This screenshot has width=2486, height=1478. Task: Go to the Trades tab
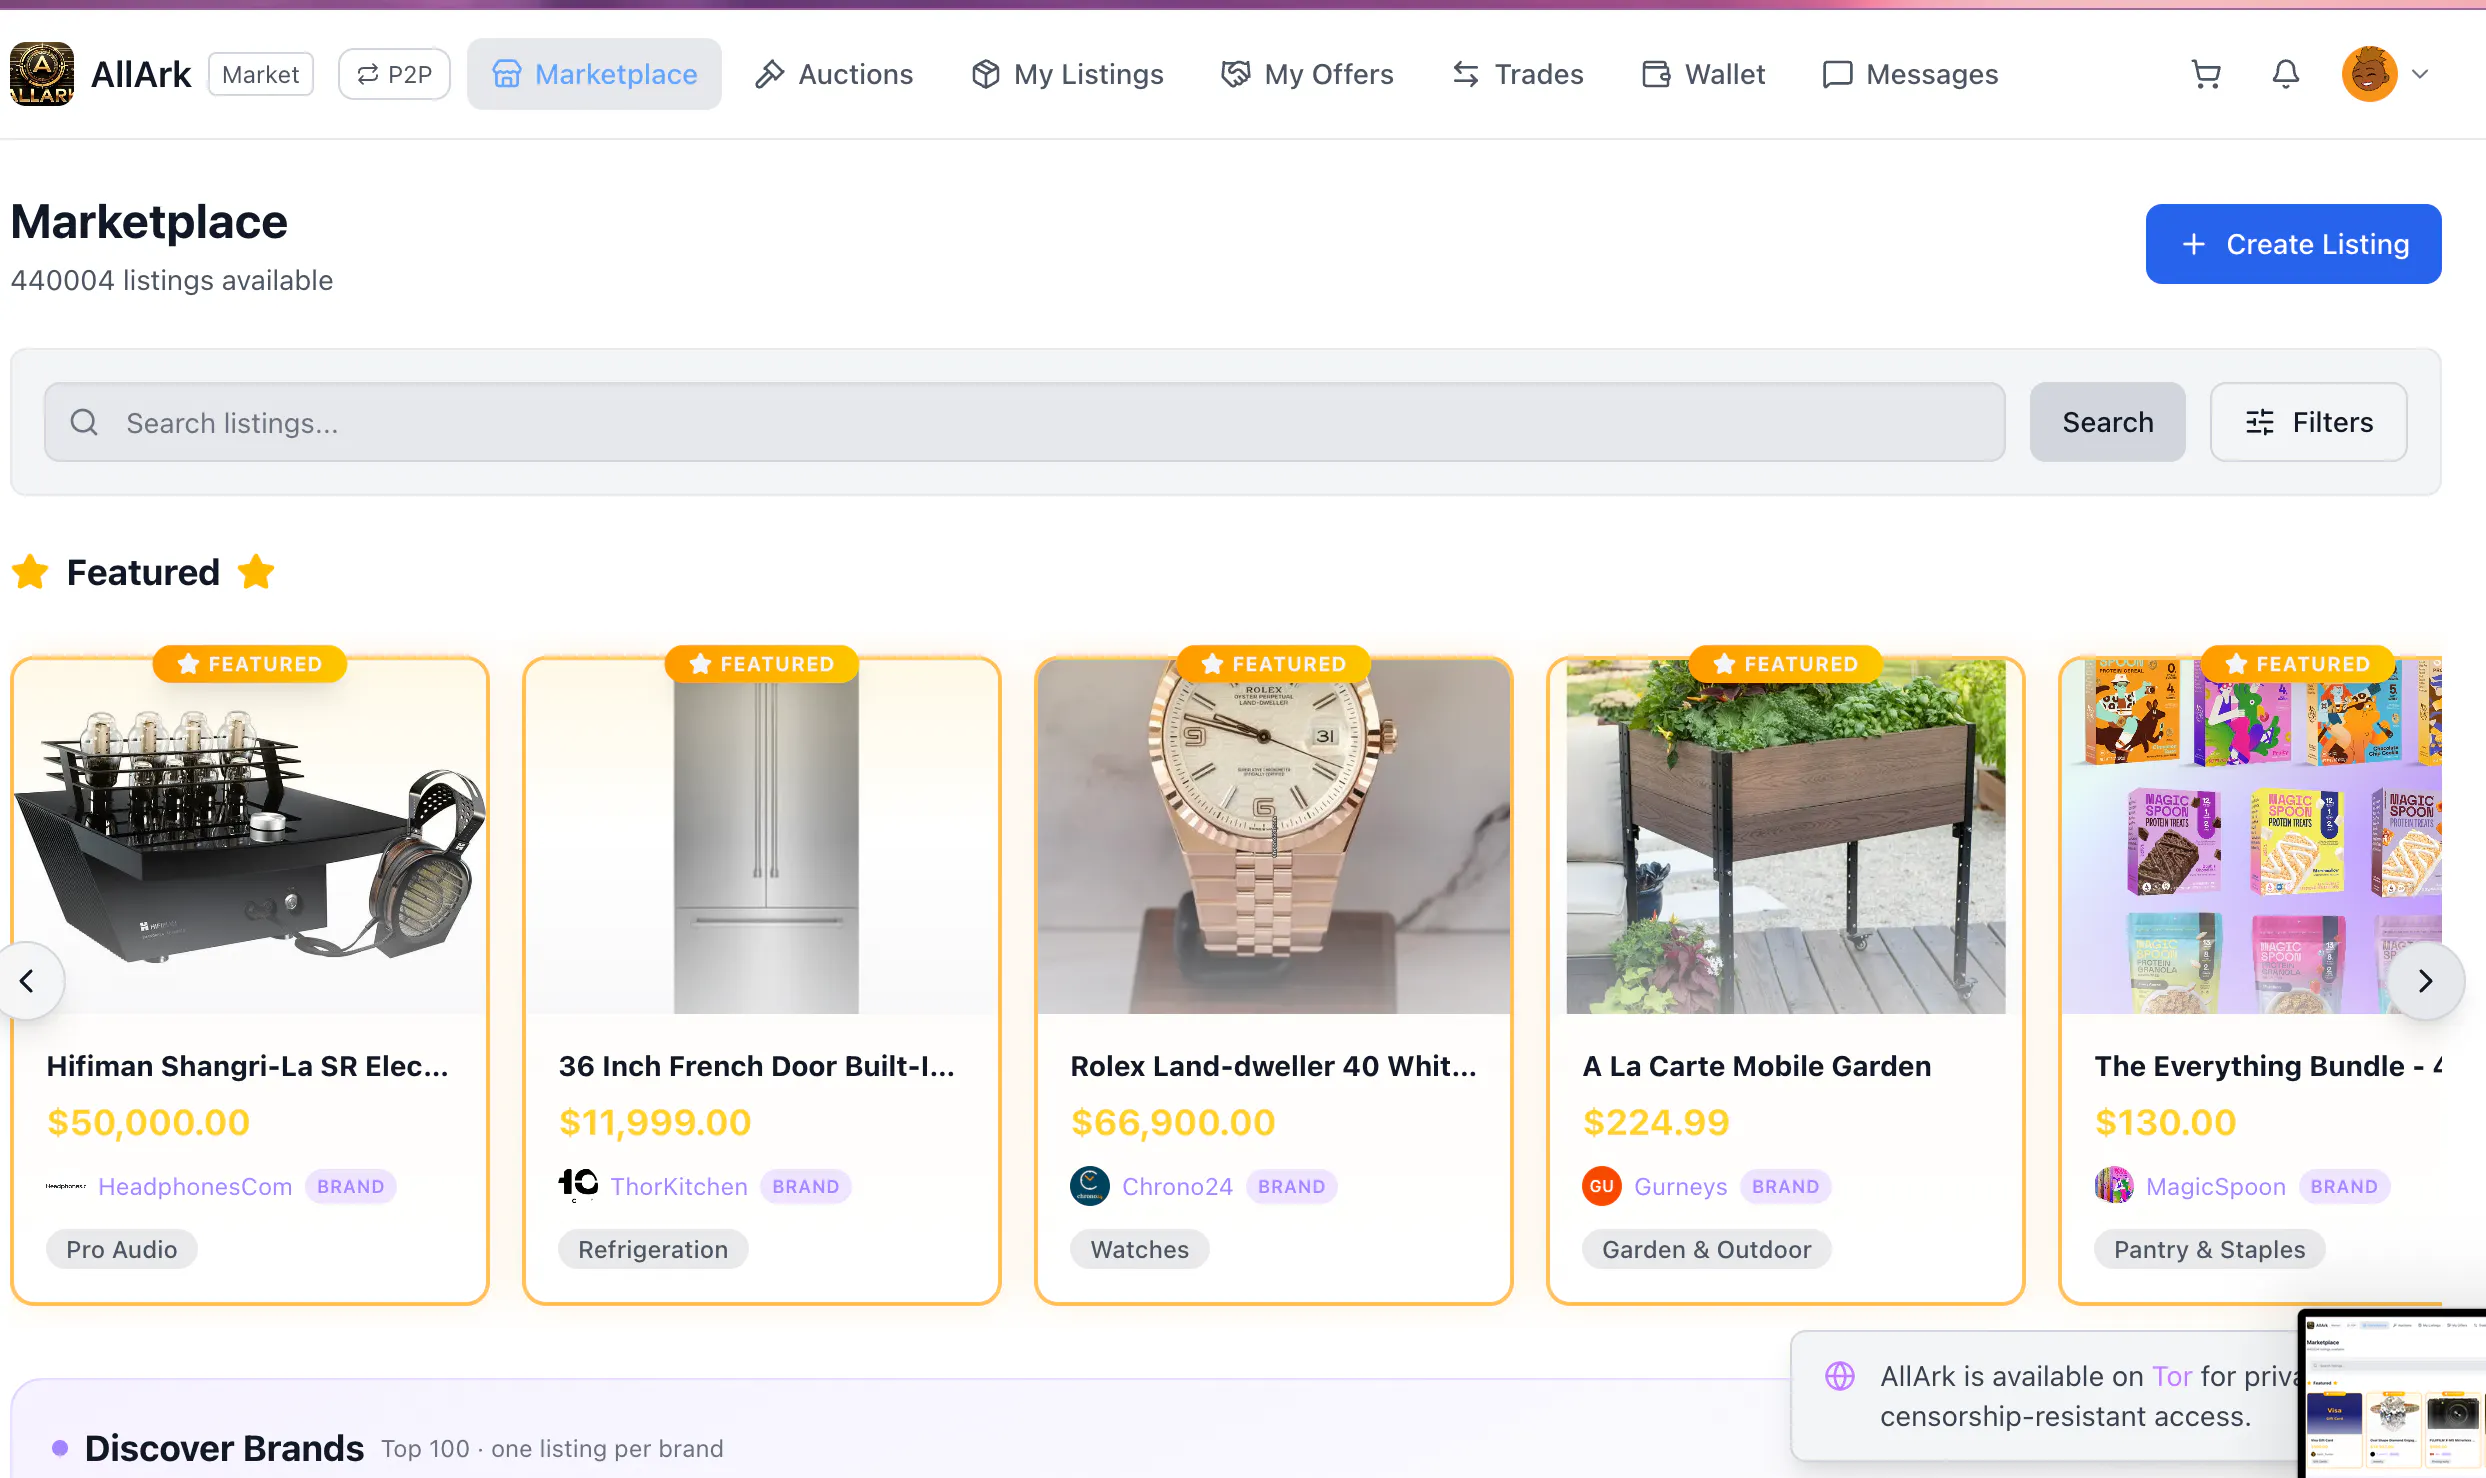1518,74
